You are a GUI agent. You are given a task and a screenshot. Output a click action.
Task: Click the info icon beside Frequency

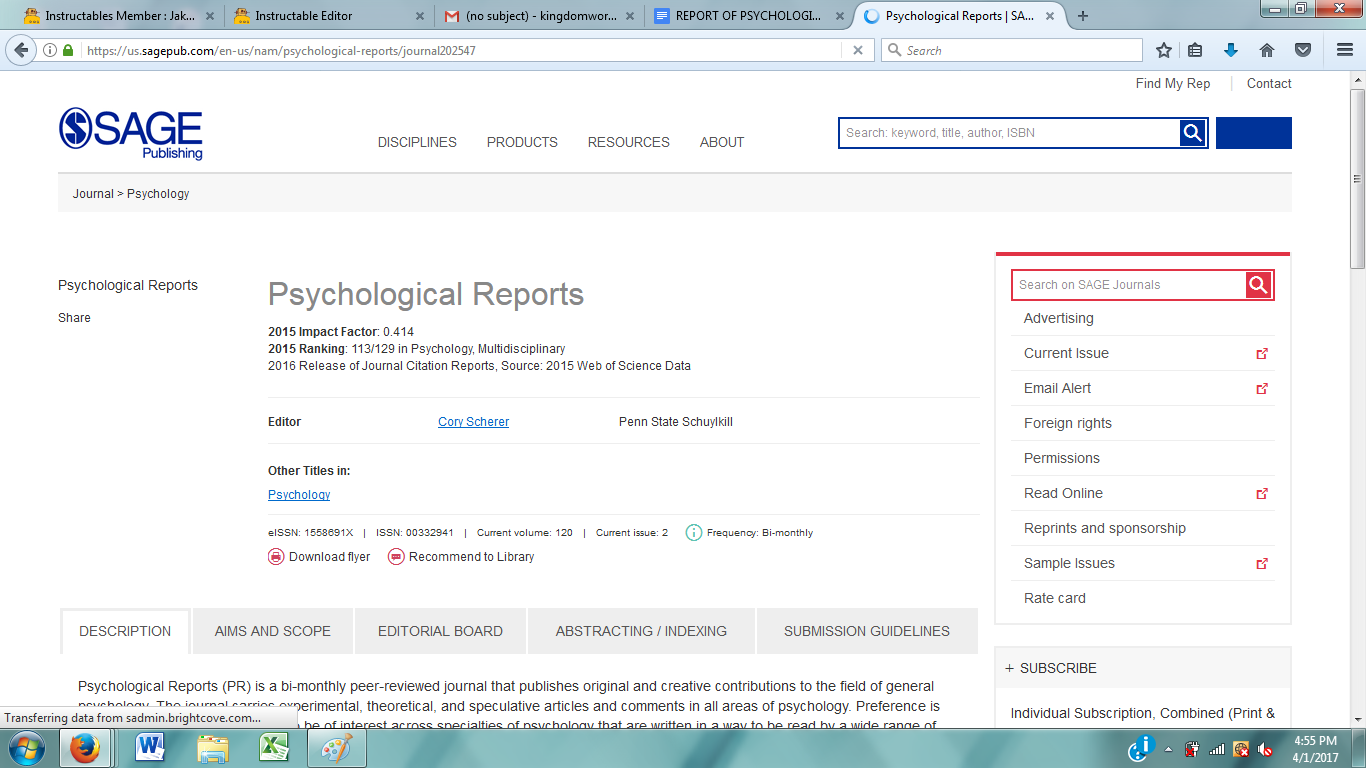click(x=693, y=532)
